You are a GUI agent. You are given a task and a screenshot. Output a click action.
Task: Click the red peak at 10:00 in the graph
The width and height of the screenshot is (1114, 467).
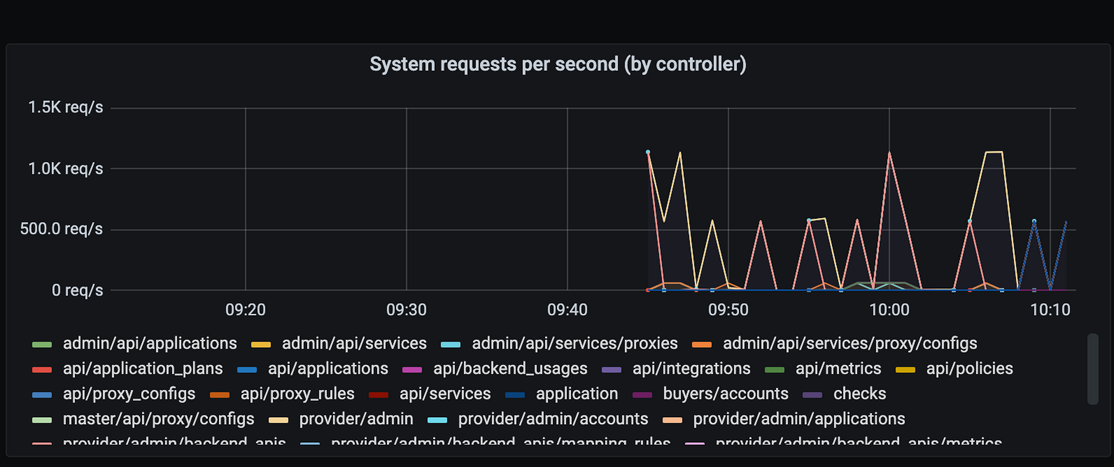point(889,153)
